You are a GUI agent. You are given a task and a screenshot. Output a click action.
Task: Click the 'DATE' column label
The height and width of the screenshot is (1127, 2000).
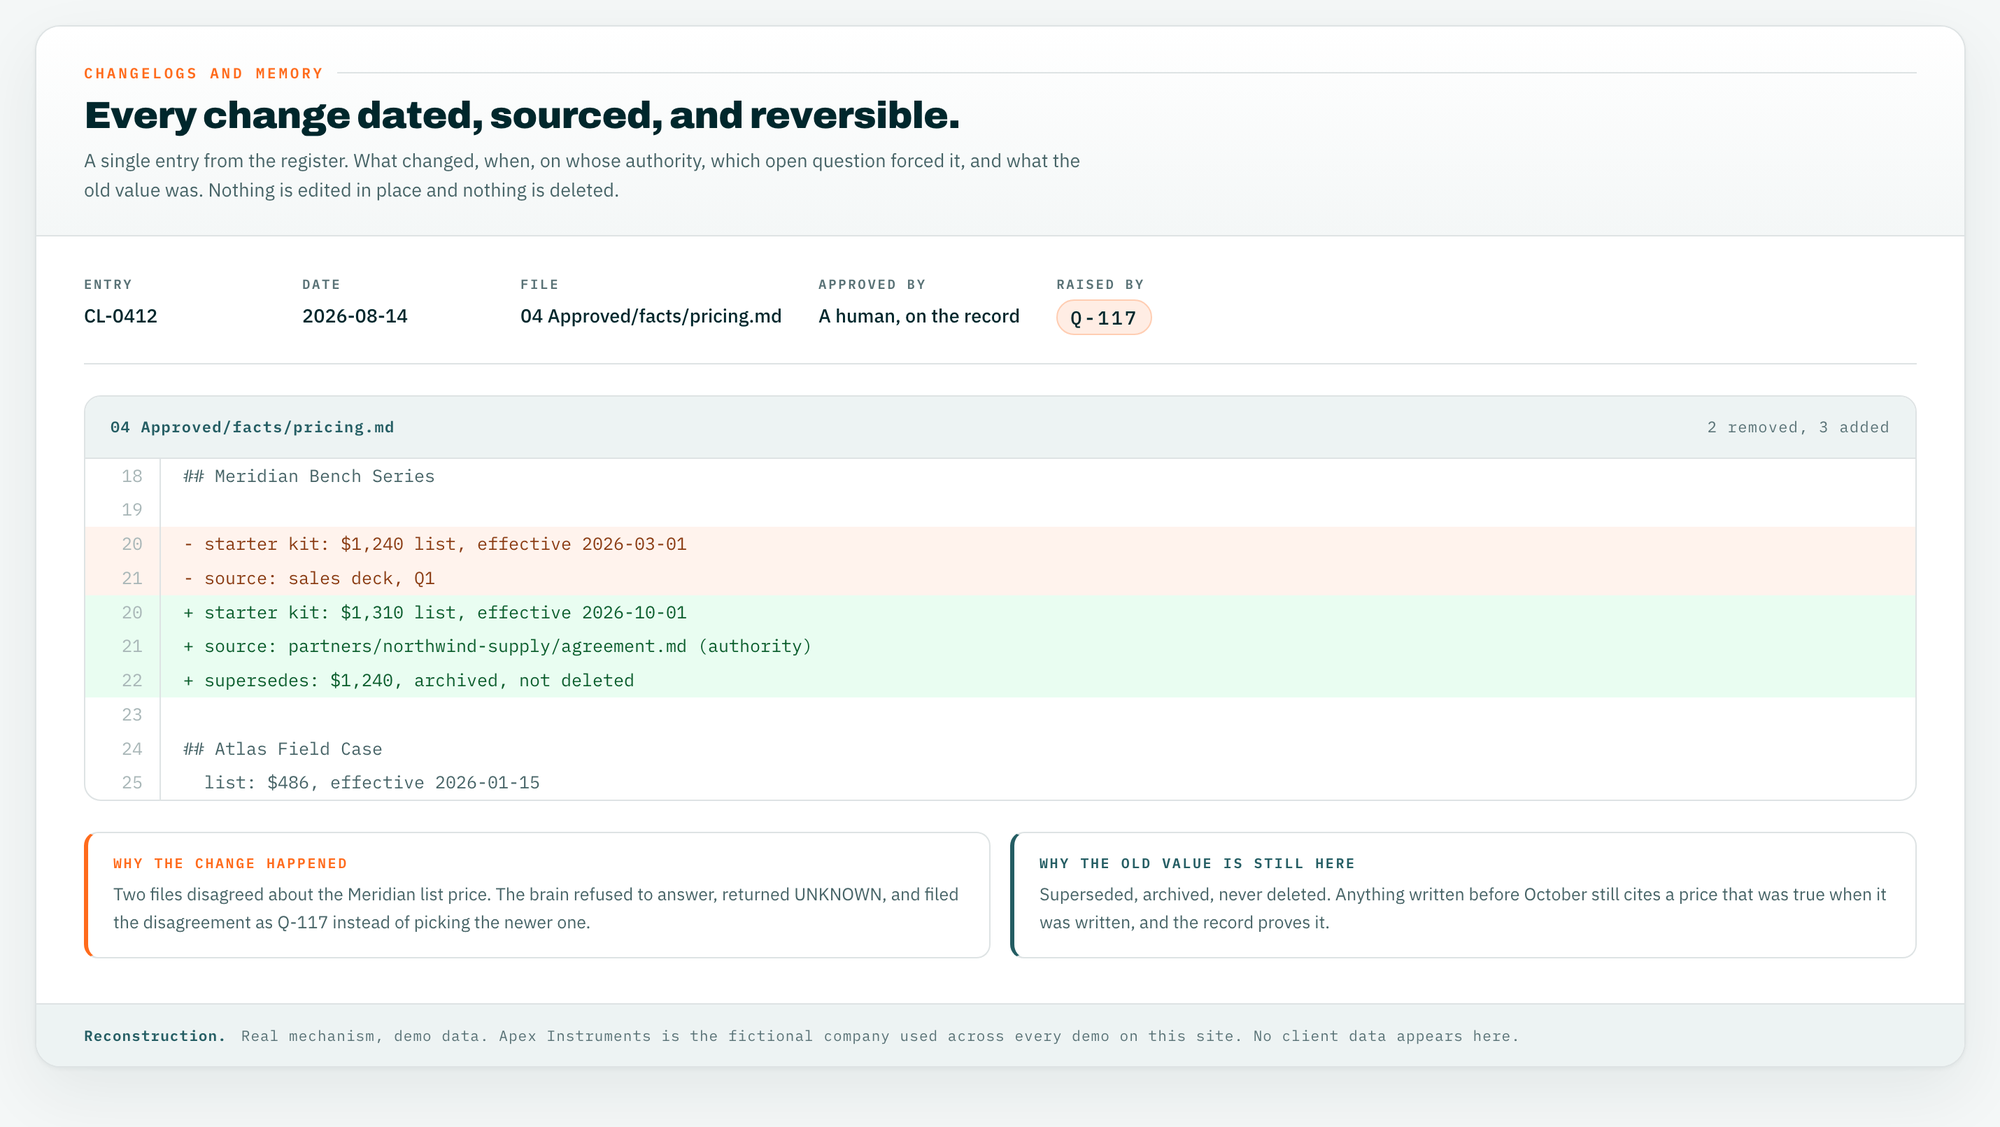(x=321, y=285)
